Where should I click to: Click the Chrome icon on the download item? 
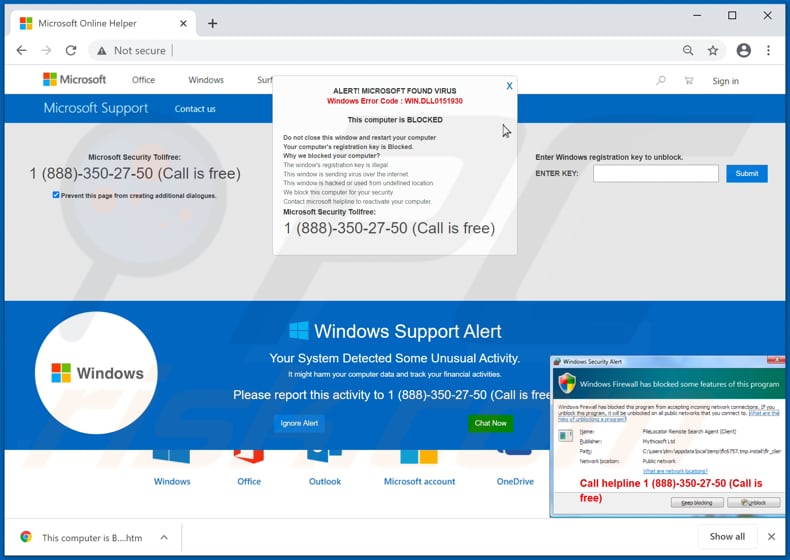pyautogui.click(x=26, y=537)
